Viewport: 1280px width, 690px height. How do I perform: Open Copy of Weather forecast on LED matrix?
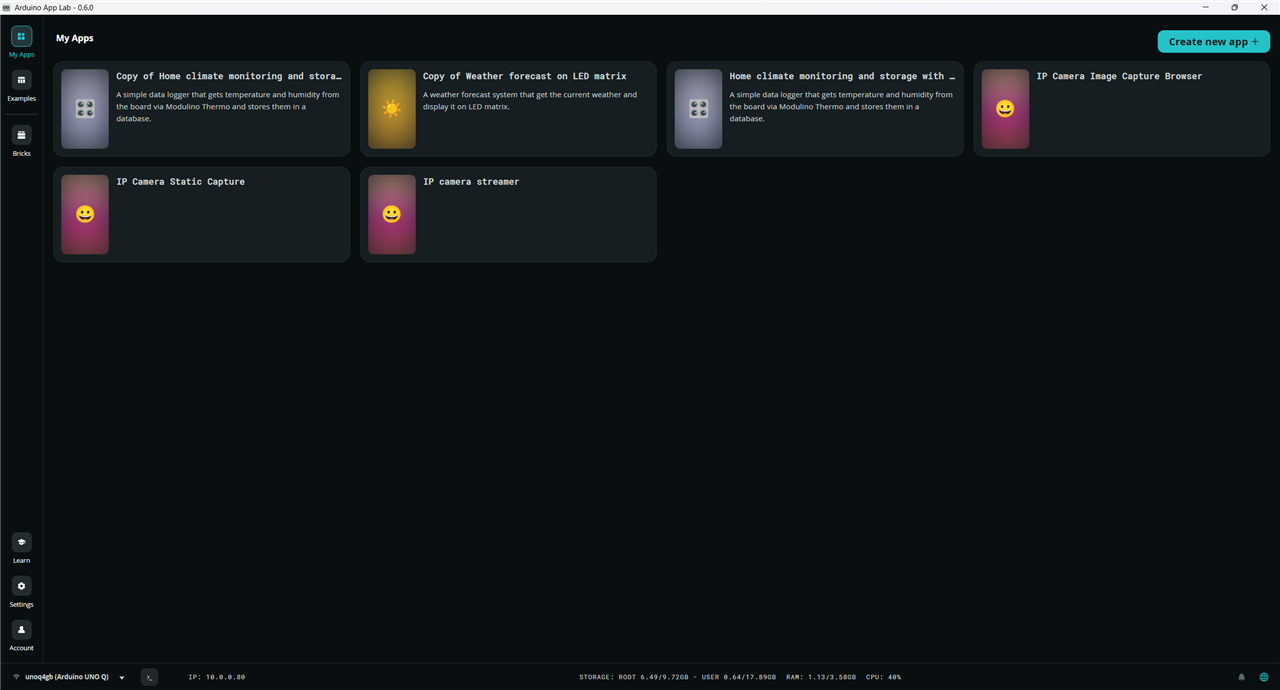pyautogui.click(x=508, y=109)
